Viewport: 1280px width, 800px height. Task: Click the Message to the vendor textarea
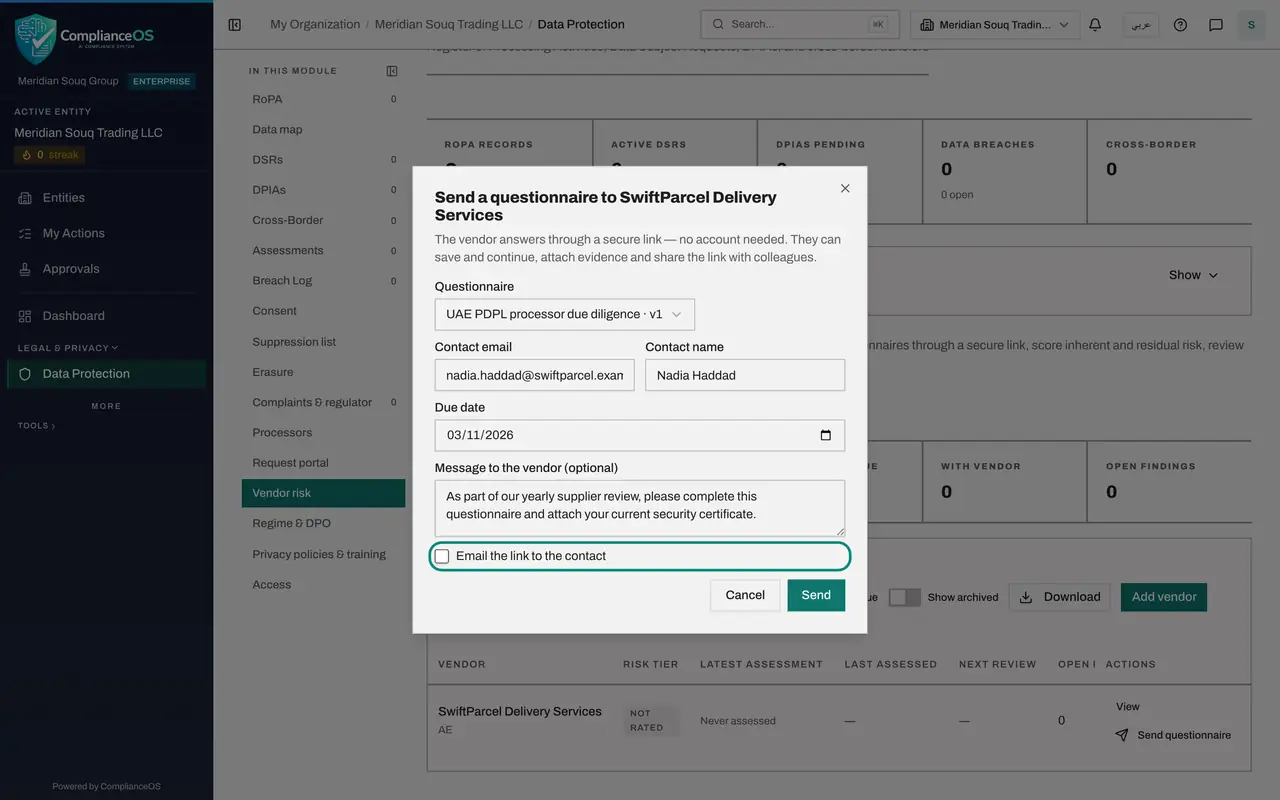pos(640,508)
